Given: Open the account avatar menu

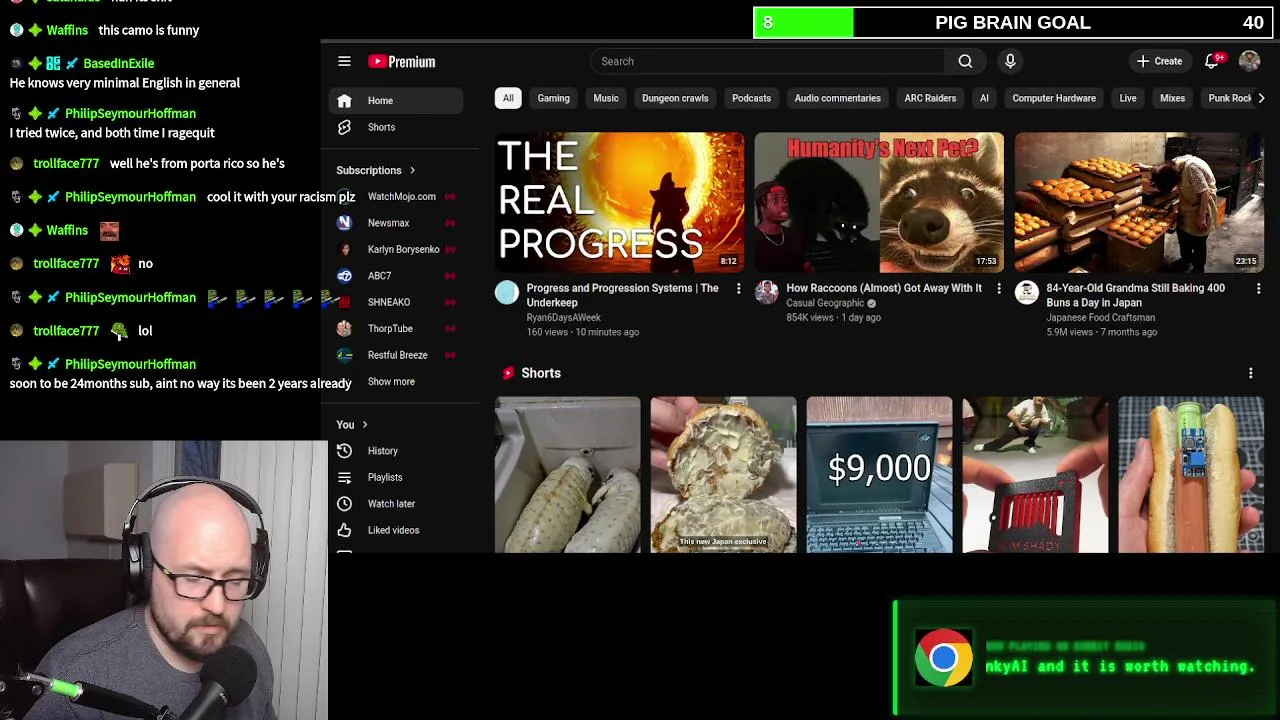Looking at the screenshot, I should (1249, 61).
